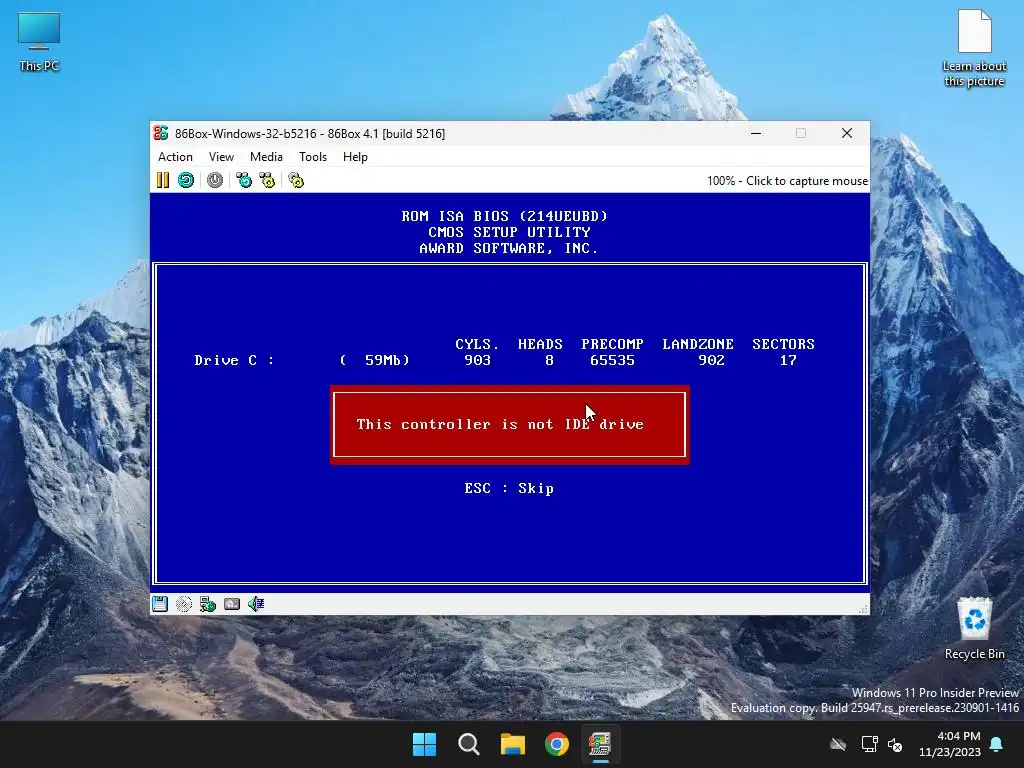Screen dimensions: 1024x768
Task: Click 'Learn about this picture' desktop icon
Action: coord(974,48)
